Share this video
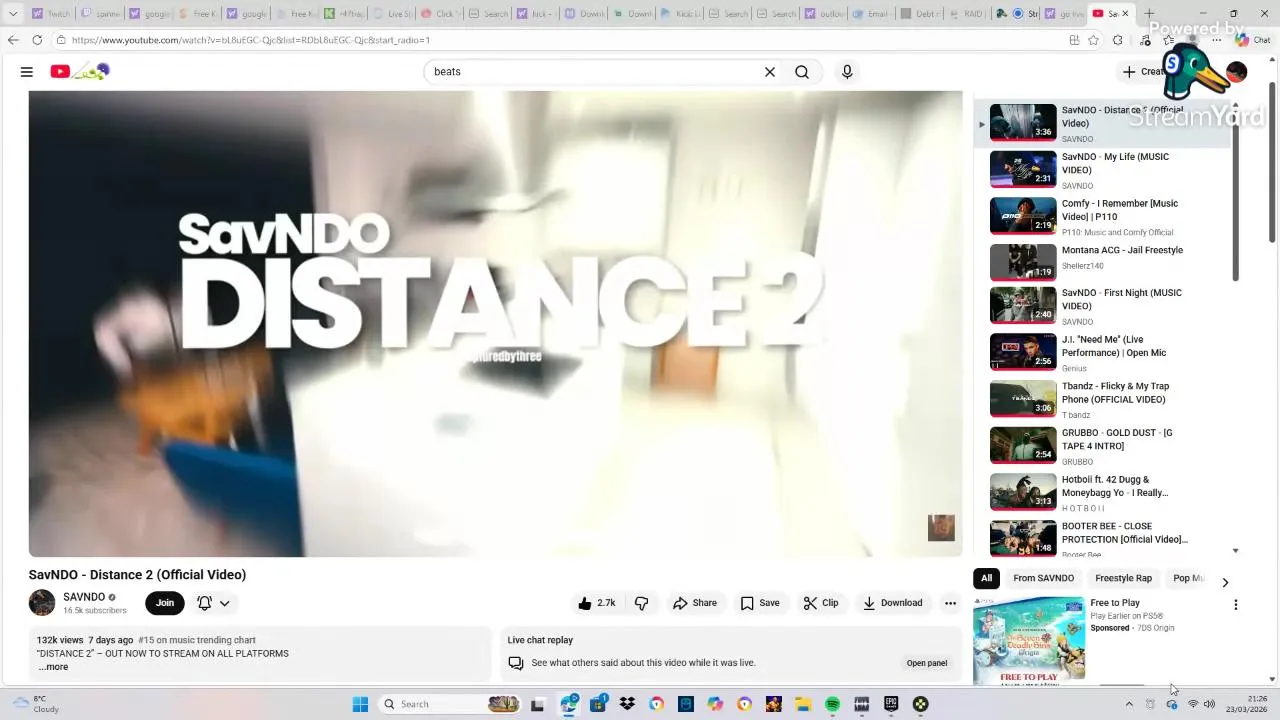 695,603
